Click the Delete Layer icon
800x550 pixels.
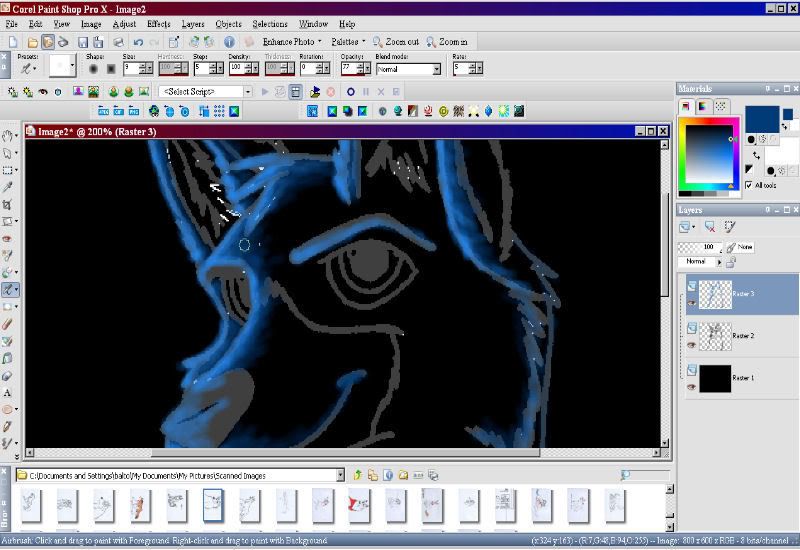click(x=709, y=227)
